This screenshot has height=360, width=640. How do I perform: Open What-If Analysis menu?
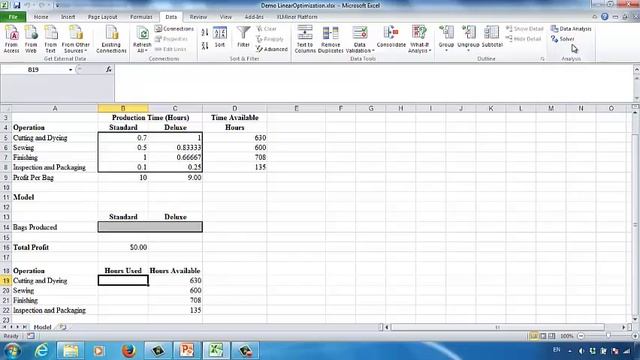pyautogui.click(x=420, y=39)
